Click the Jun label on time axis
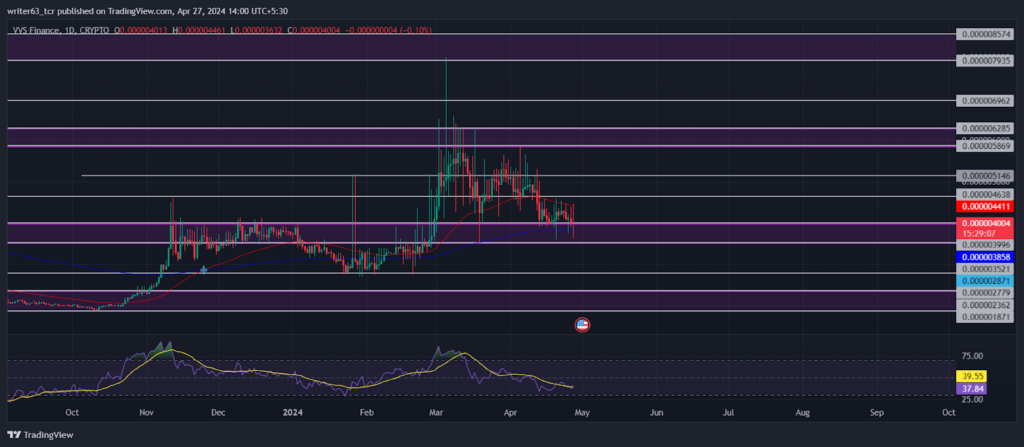1024x447 pixels. pos(657,413)
